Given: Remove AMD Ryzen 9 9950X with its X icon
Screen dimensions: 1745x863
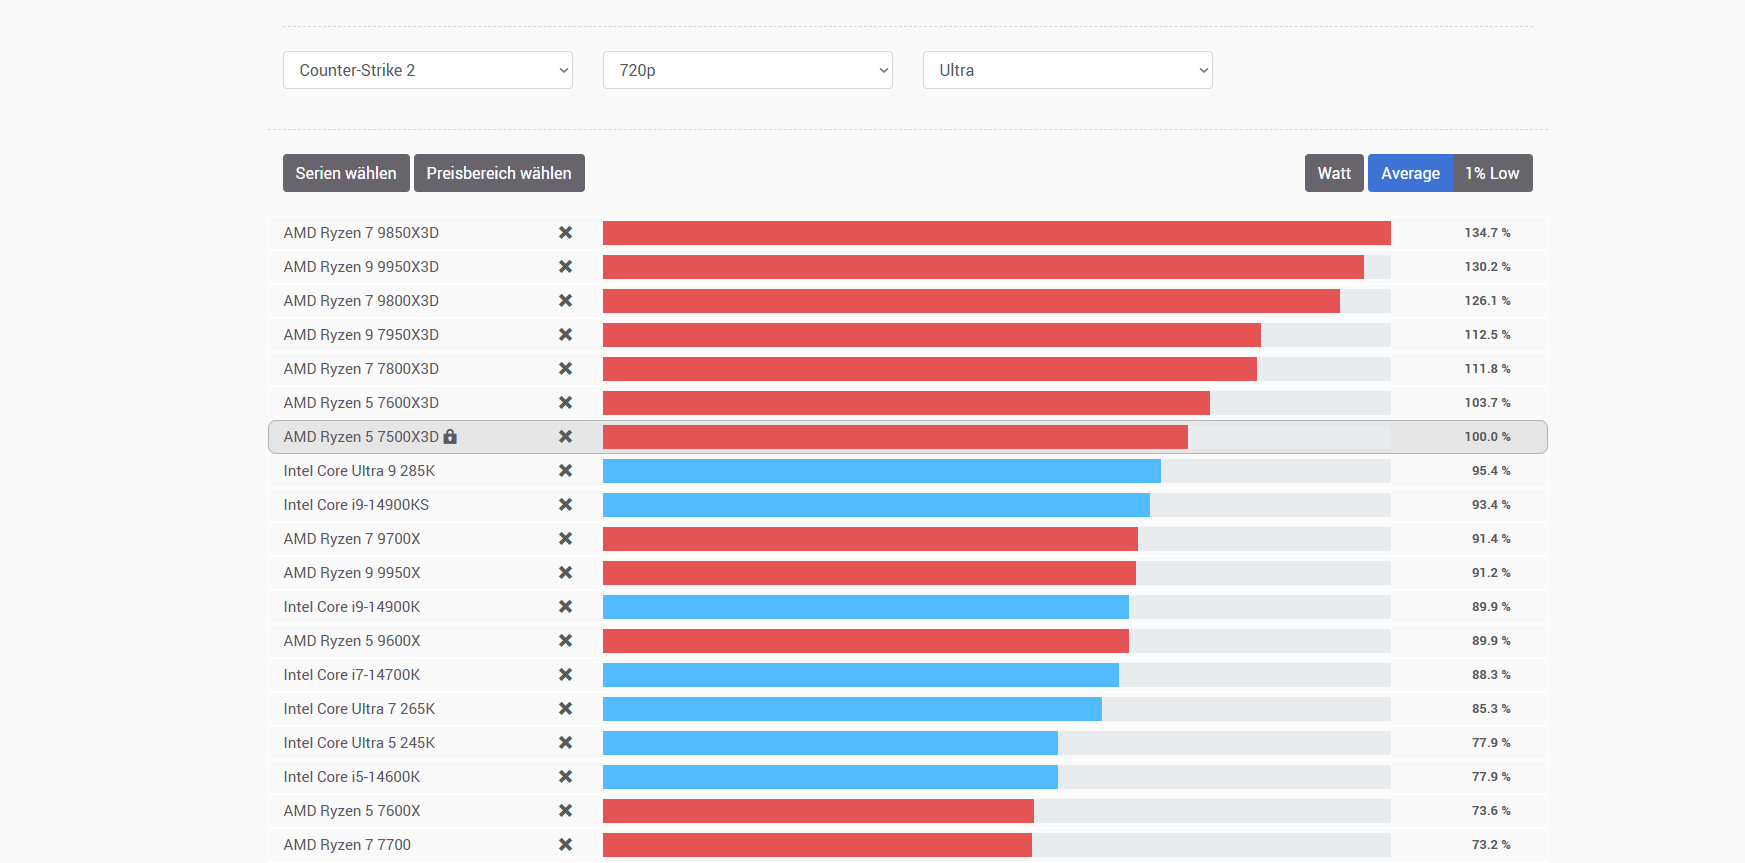Looking at the screenshot, I should [x=565, y=573].
